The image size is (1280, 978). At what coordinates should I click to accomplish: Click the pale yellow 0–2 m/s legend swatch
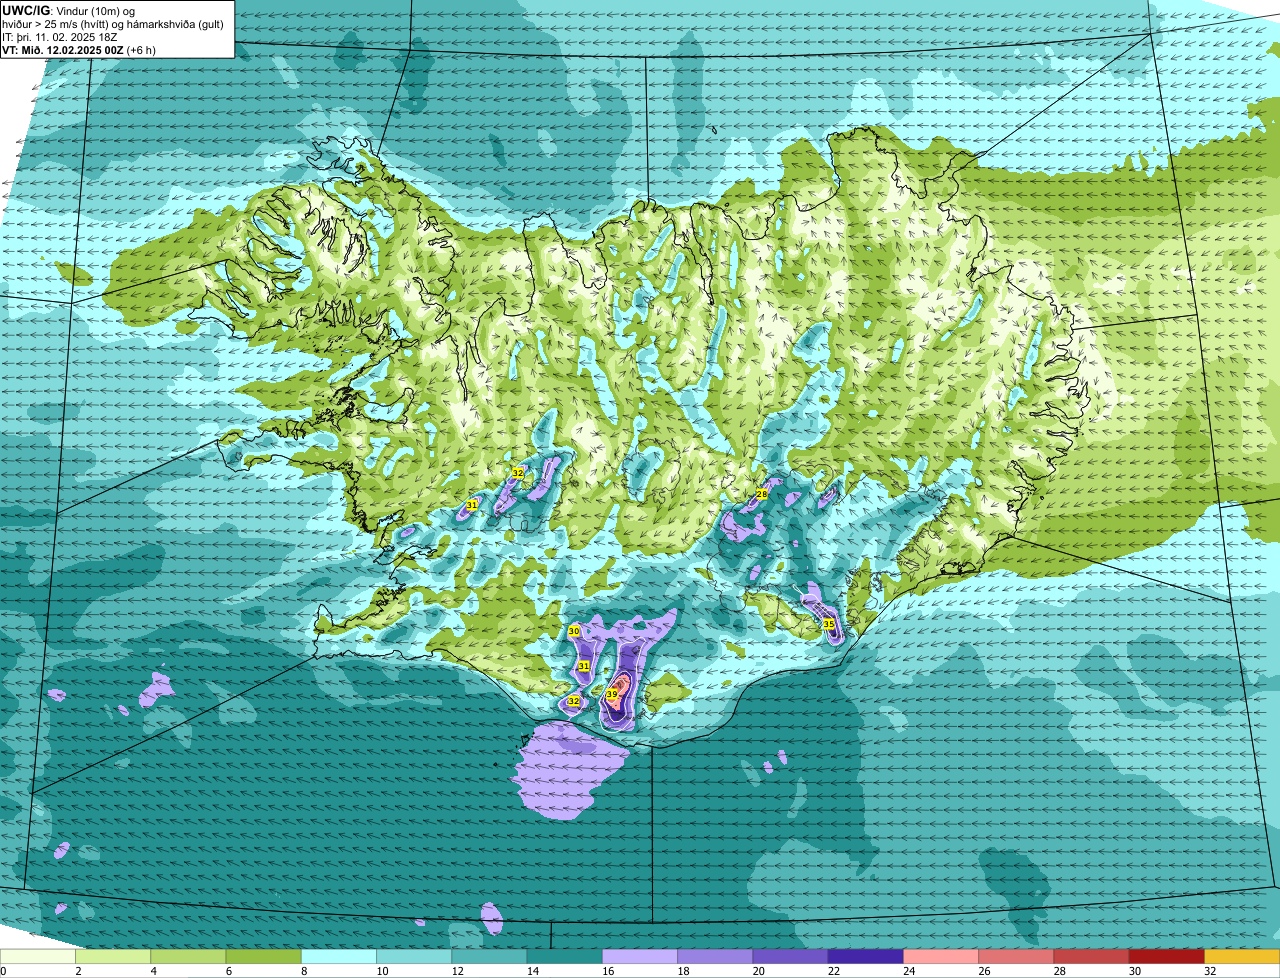click(38, 957)
